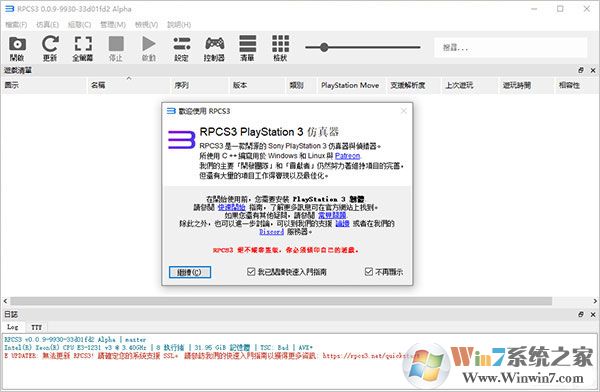
Task: Open the Emulation (仿真) menu
Action: click(47, 24)
